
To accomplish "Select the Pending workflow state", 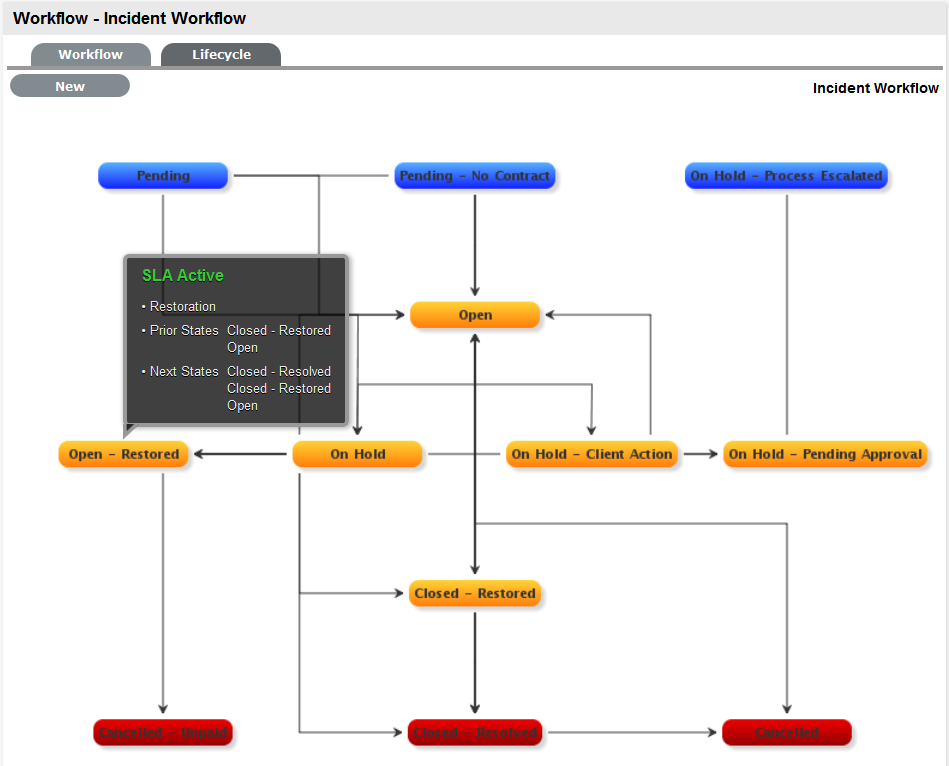I will coord(162,175).
